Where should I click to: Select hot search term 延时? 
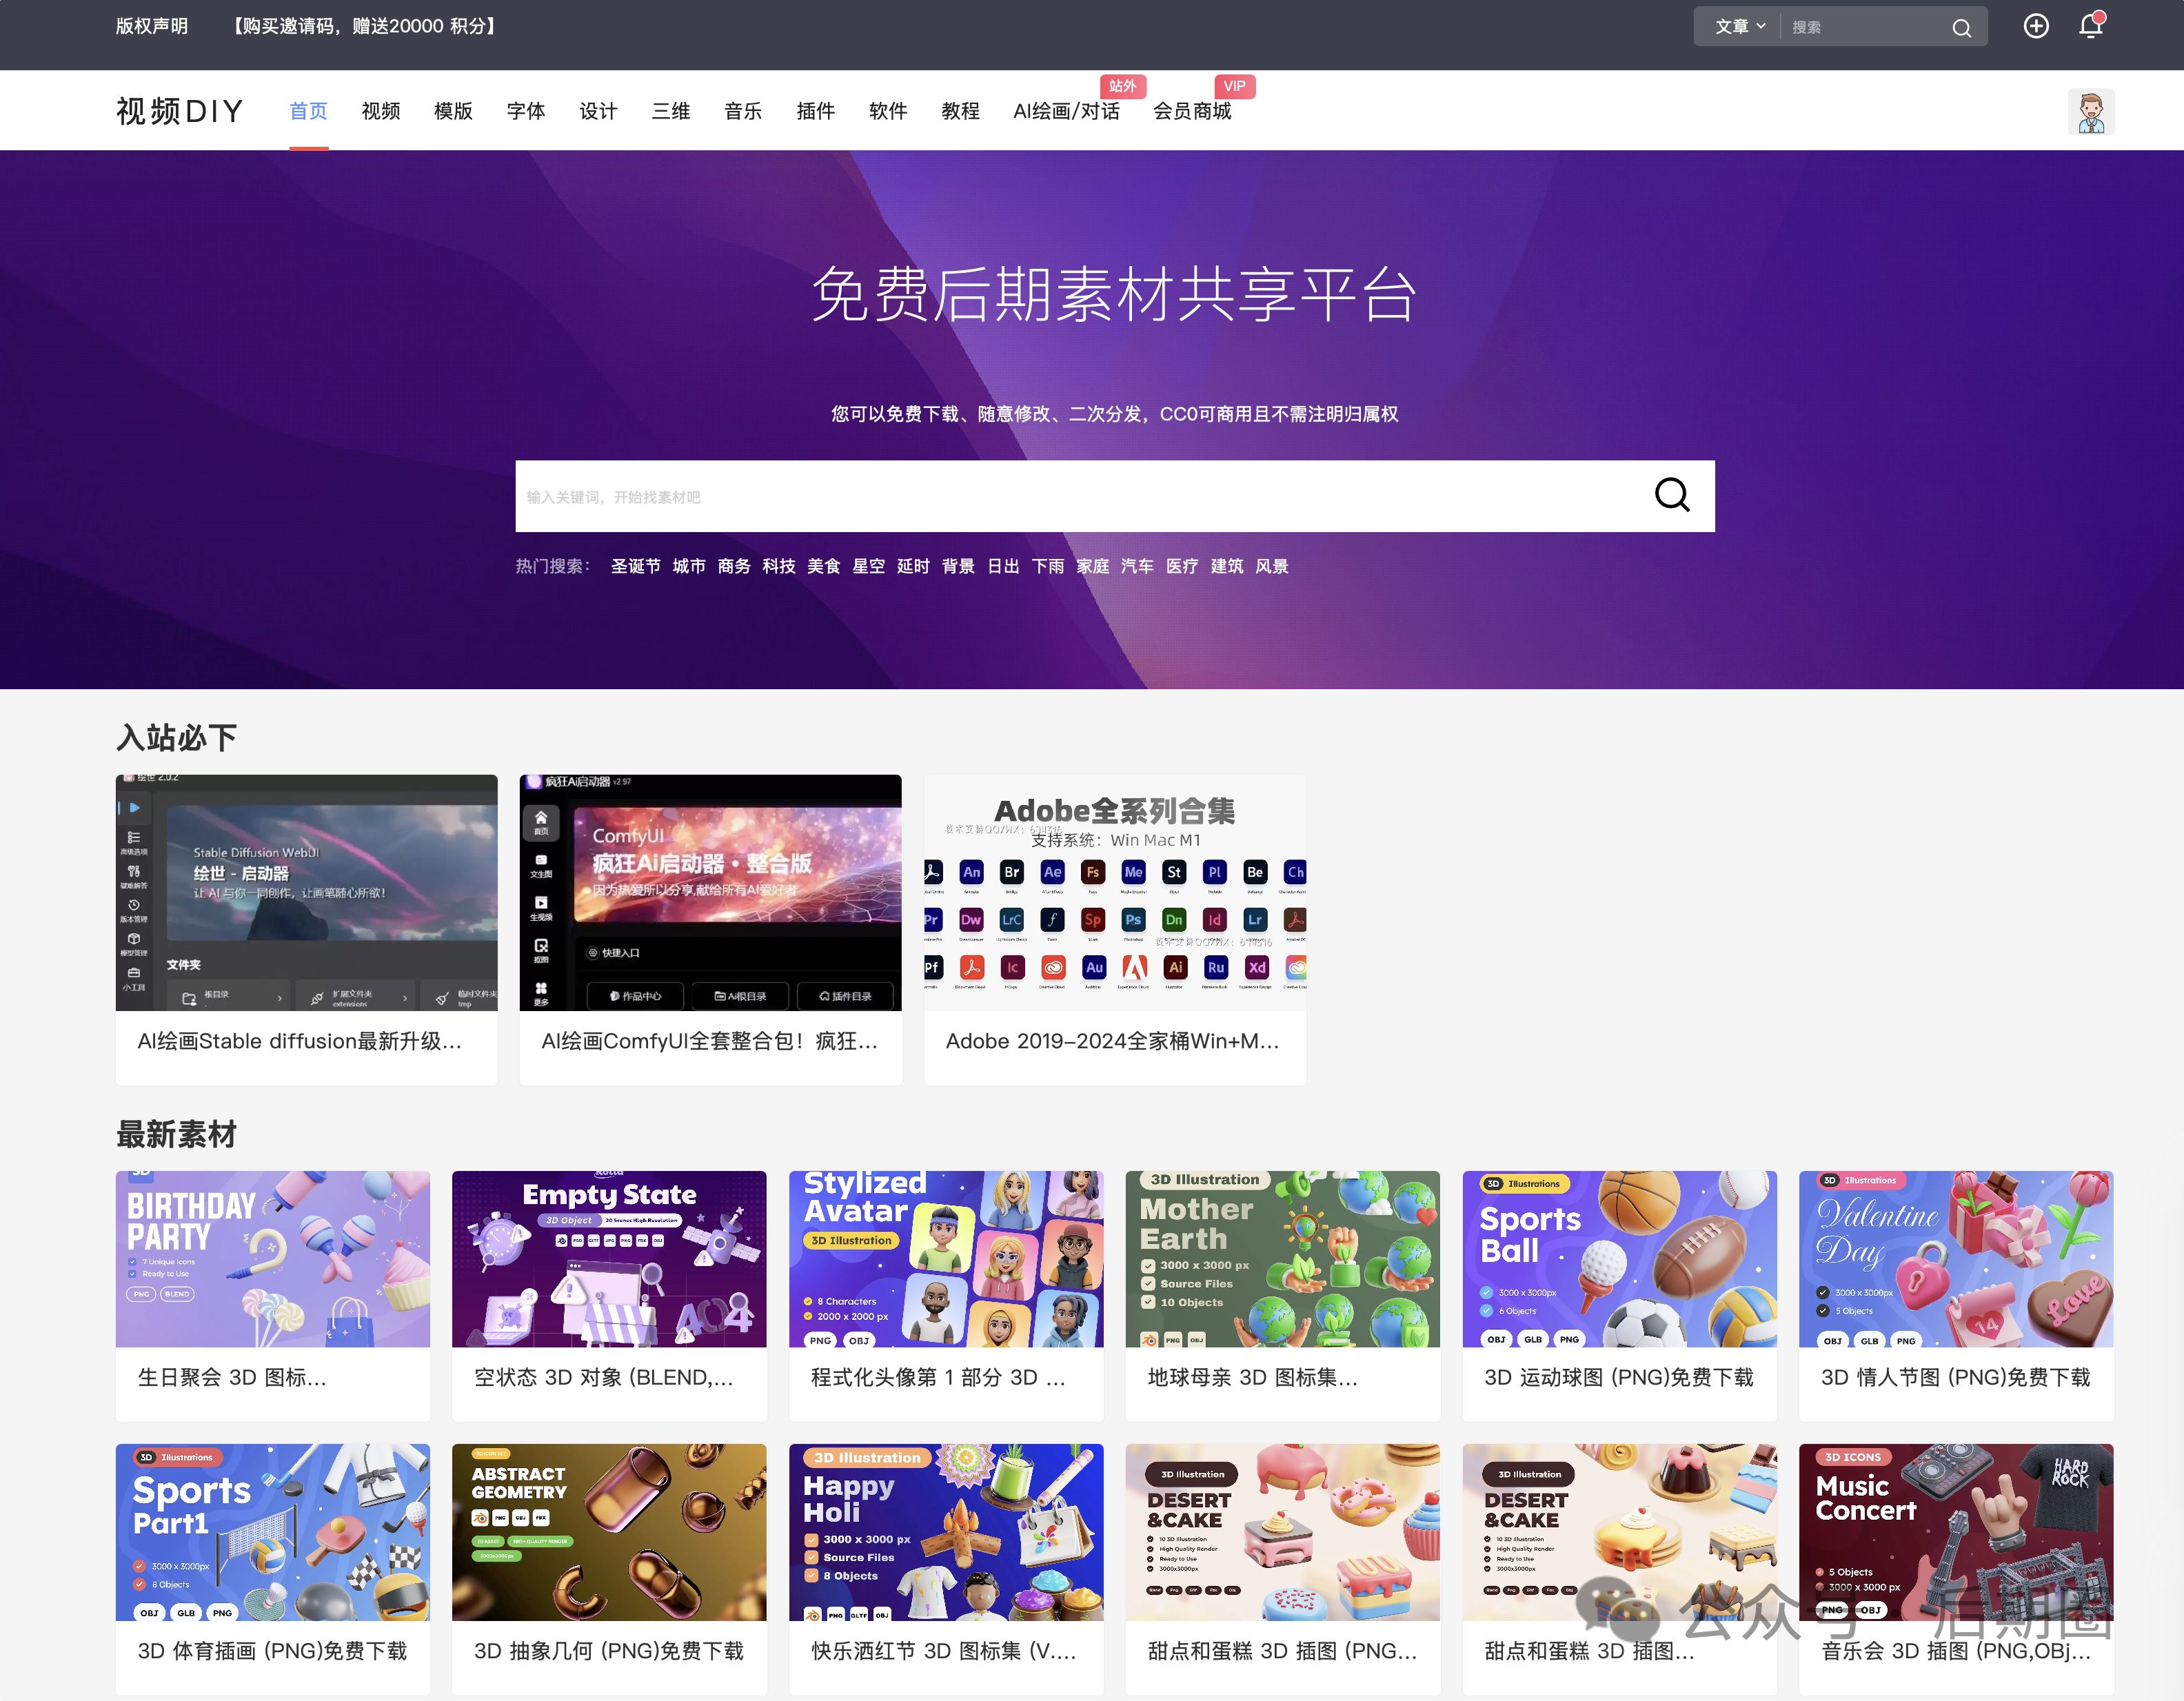tap(913, 566)
